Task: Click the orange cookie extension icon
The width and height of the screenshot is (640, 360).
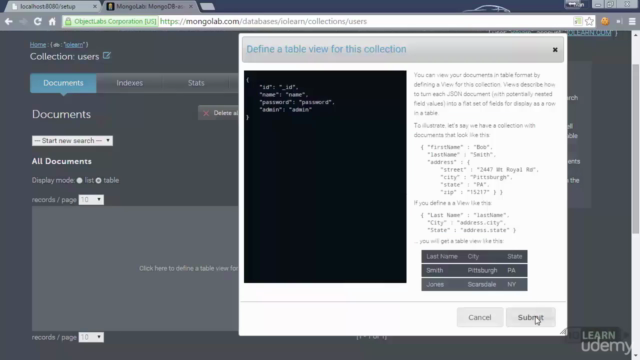Action: pos(605,21)
